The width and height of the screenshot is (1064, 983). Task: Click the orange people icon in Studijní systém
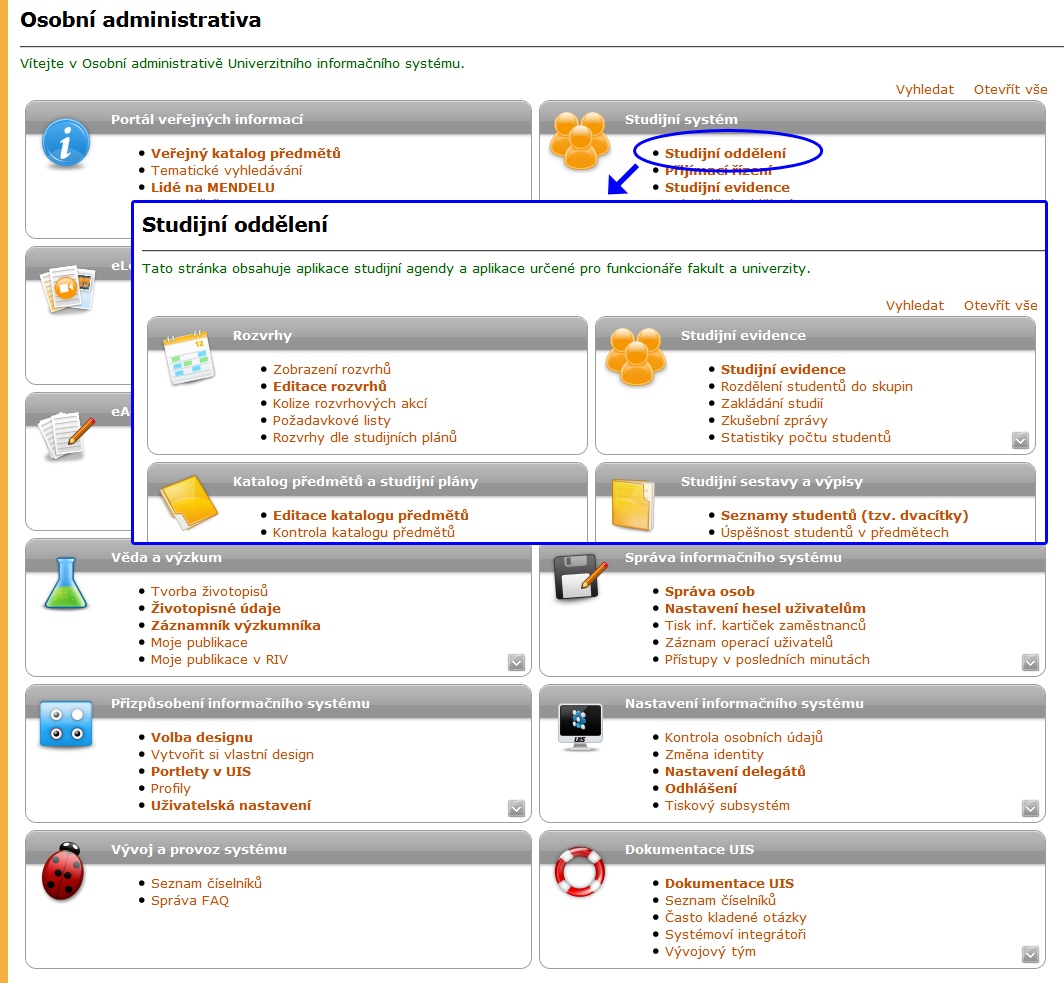coord(580,140)
